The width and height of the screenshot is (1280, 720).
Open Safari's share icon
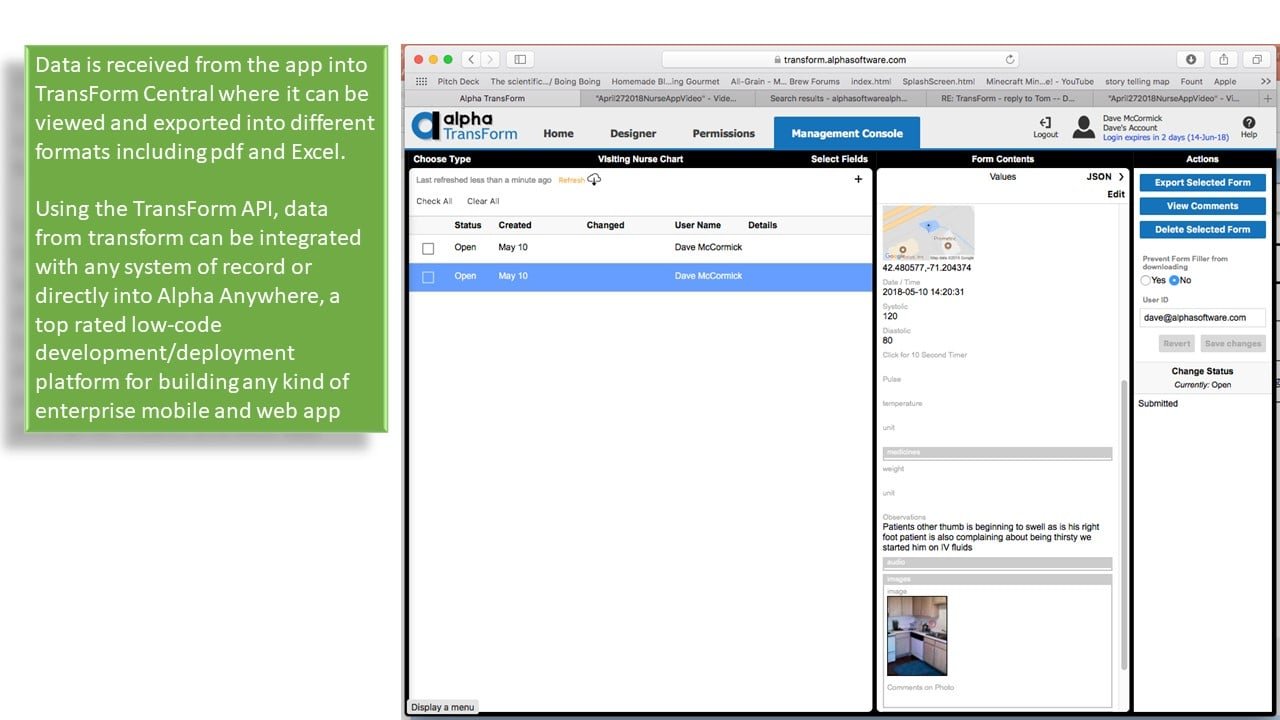[1223, 60]
